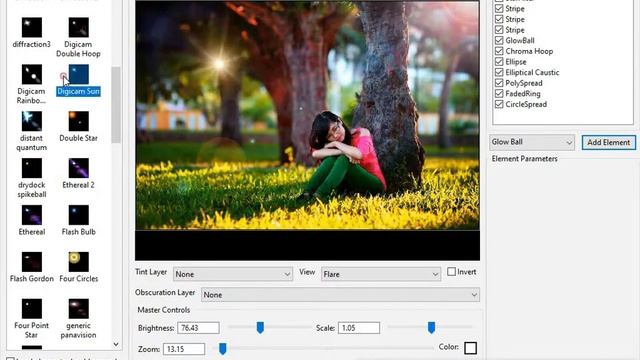Choose the Digicam Double Hoop preset

click(x=78, y=28)
